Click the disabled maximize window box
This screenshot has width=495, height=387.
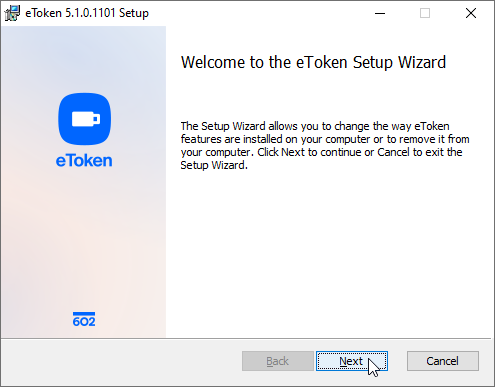pos(425,13)
